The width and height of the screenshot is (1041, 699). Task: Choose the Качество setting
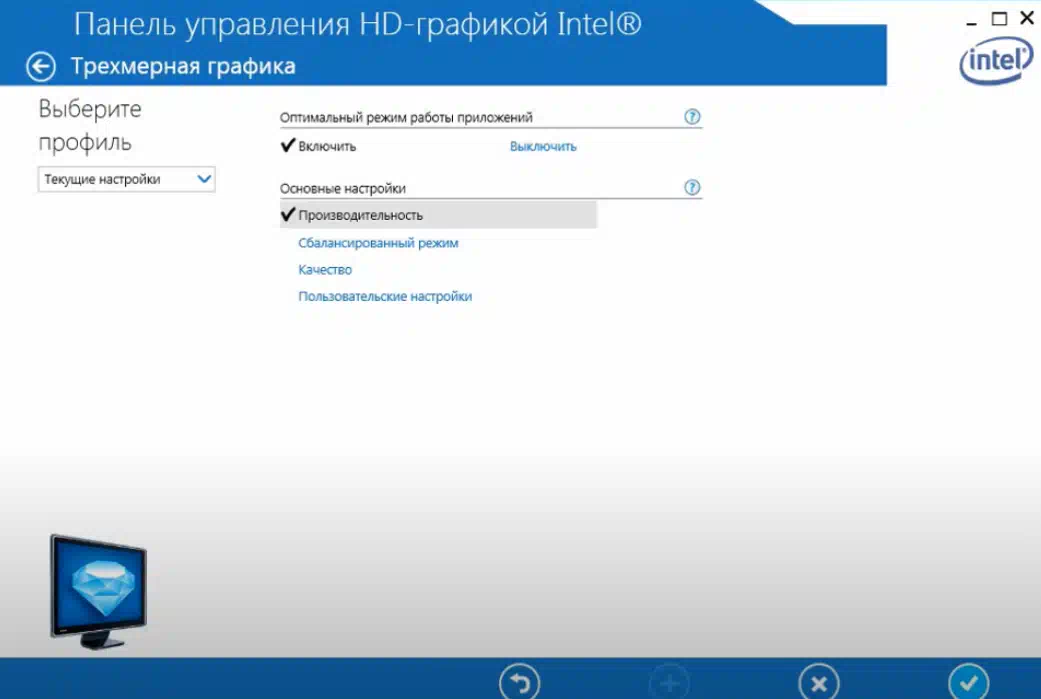325,270
